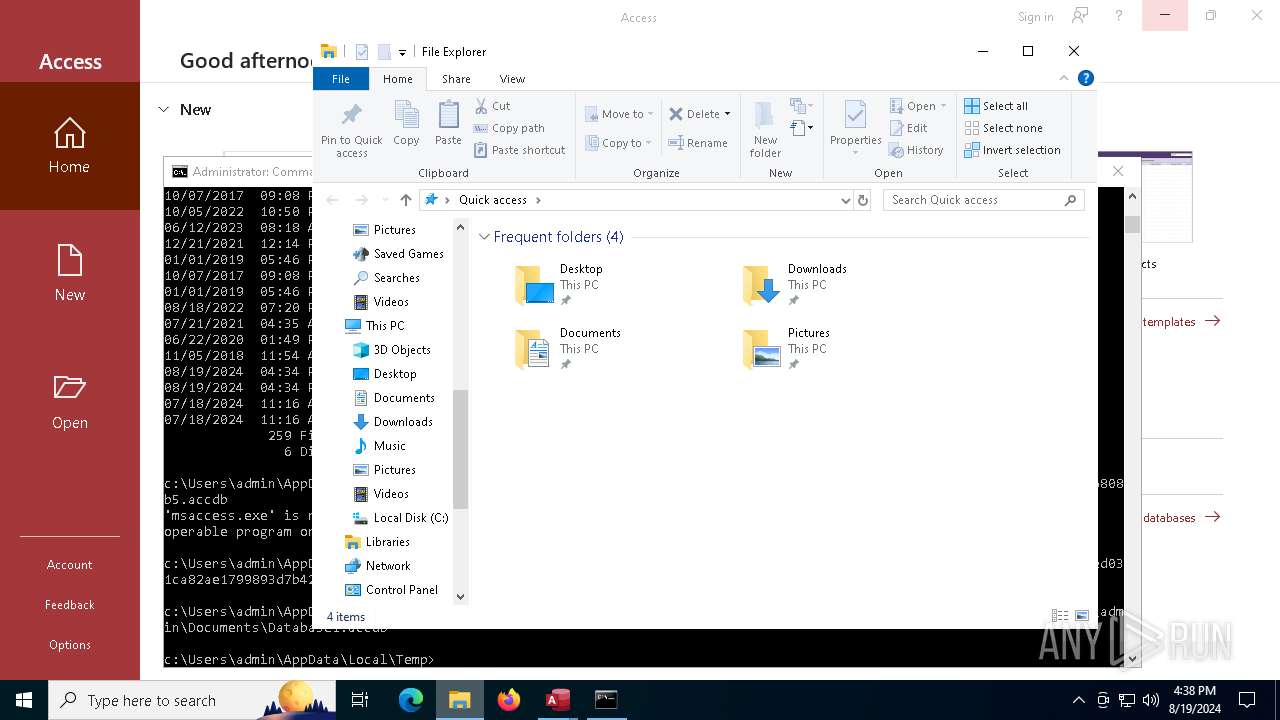Click the Cut scissors item
The width and height of the screenshot is (1280, 720).
click(x=492, y=106)
